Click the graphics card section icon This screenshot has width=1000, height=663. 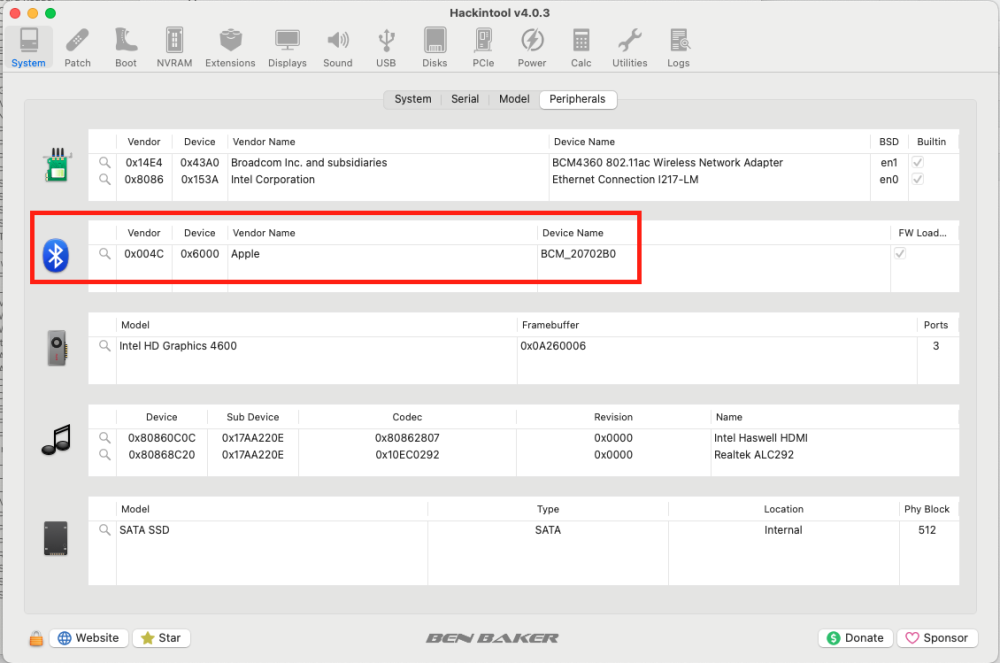tap(57, 348)
